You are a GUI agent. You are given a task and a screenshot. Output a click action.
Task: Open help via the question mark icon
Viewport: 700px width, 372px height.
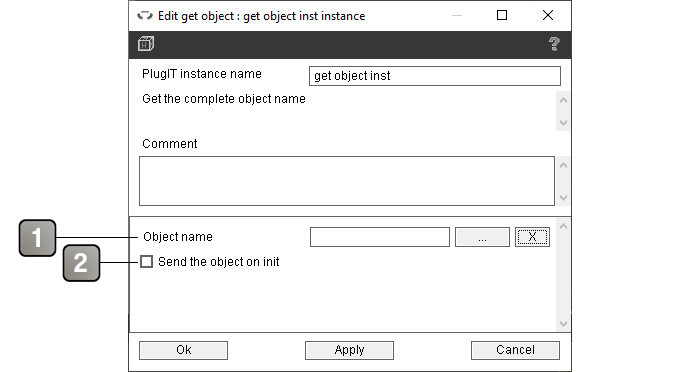point(554,44)
